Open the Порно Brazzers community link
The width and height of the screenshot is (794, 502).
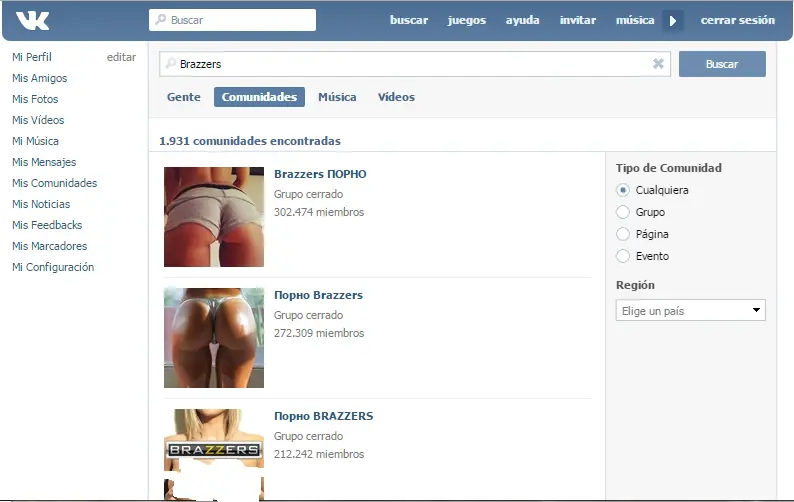coord(318,295)
